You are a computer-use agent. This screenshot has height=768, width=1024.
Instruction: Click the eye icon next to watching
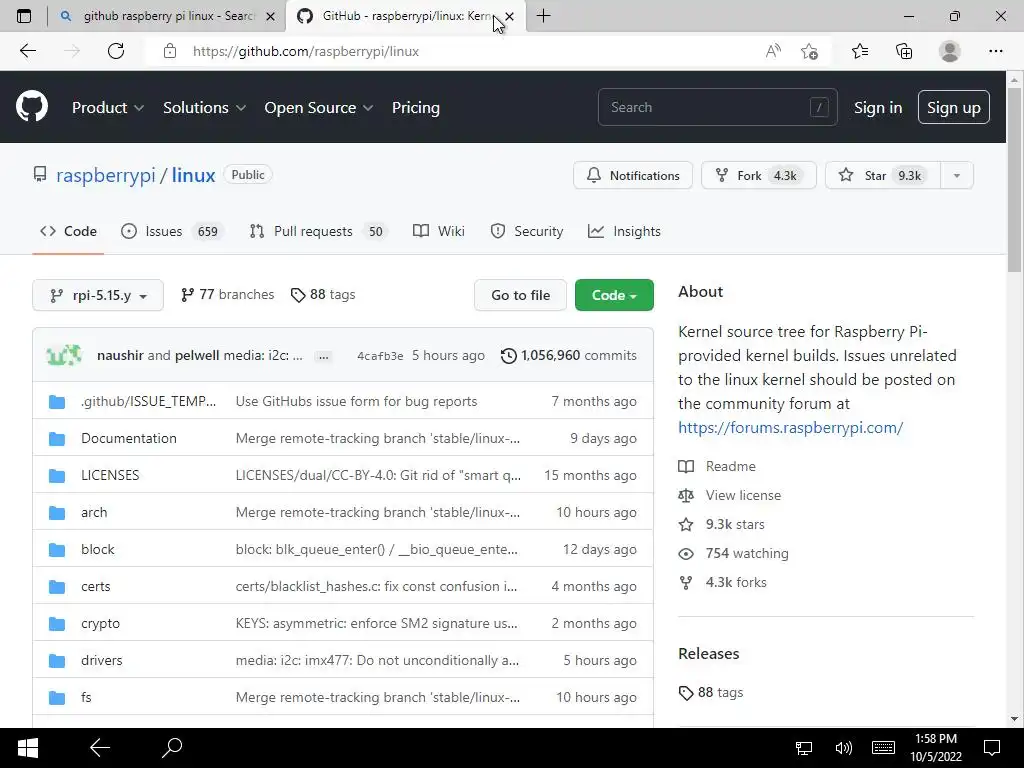[686, 554]
